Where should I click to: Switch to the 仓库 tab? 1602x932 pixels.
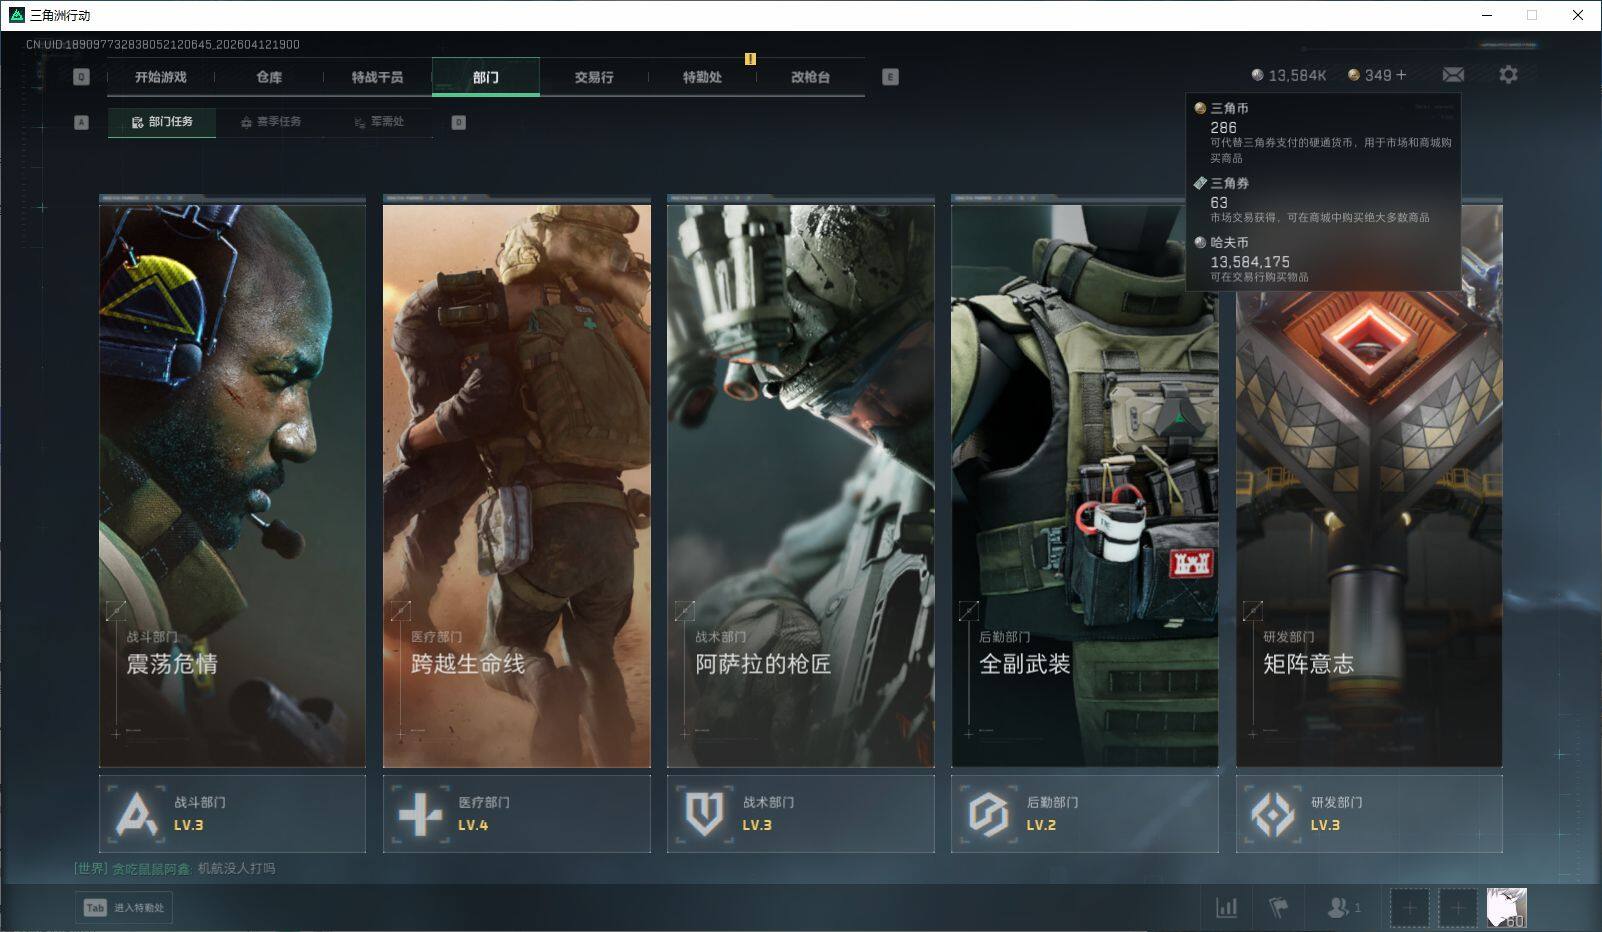[x=269, y=77]
